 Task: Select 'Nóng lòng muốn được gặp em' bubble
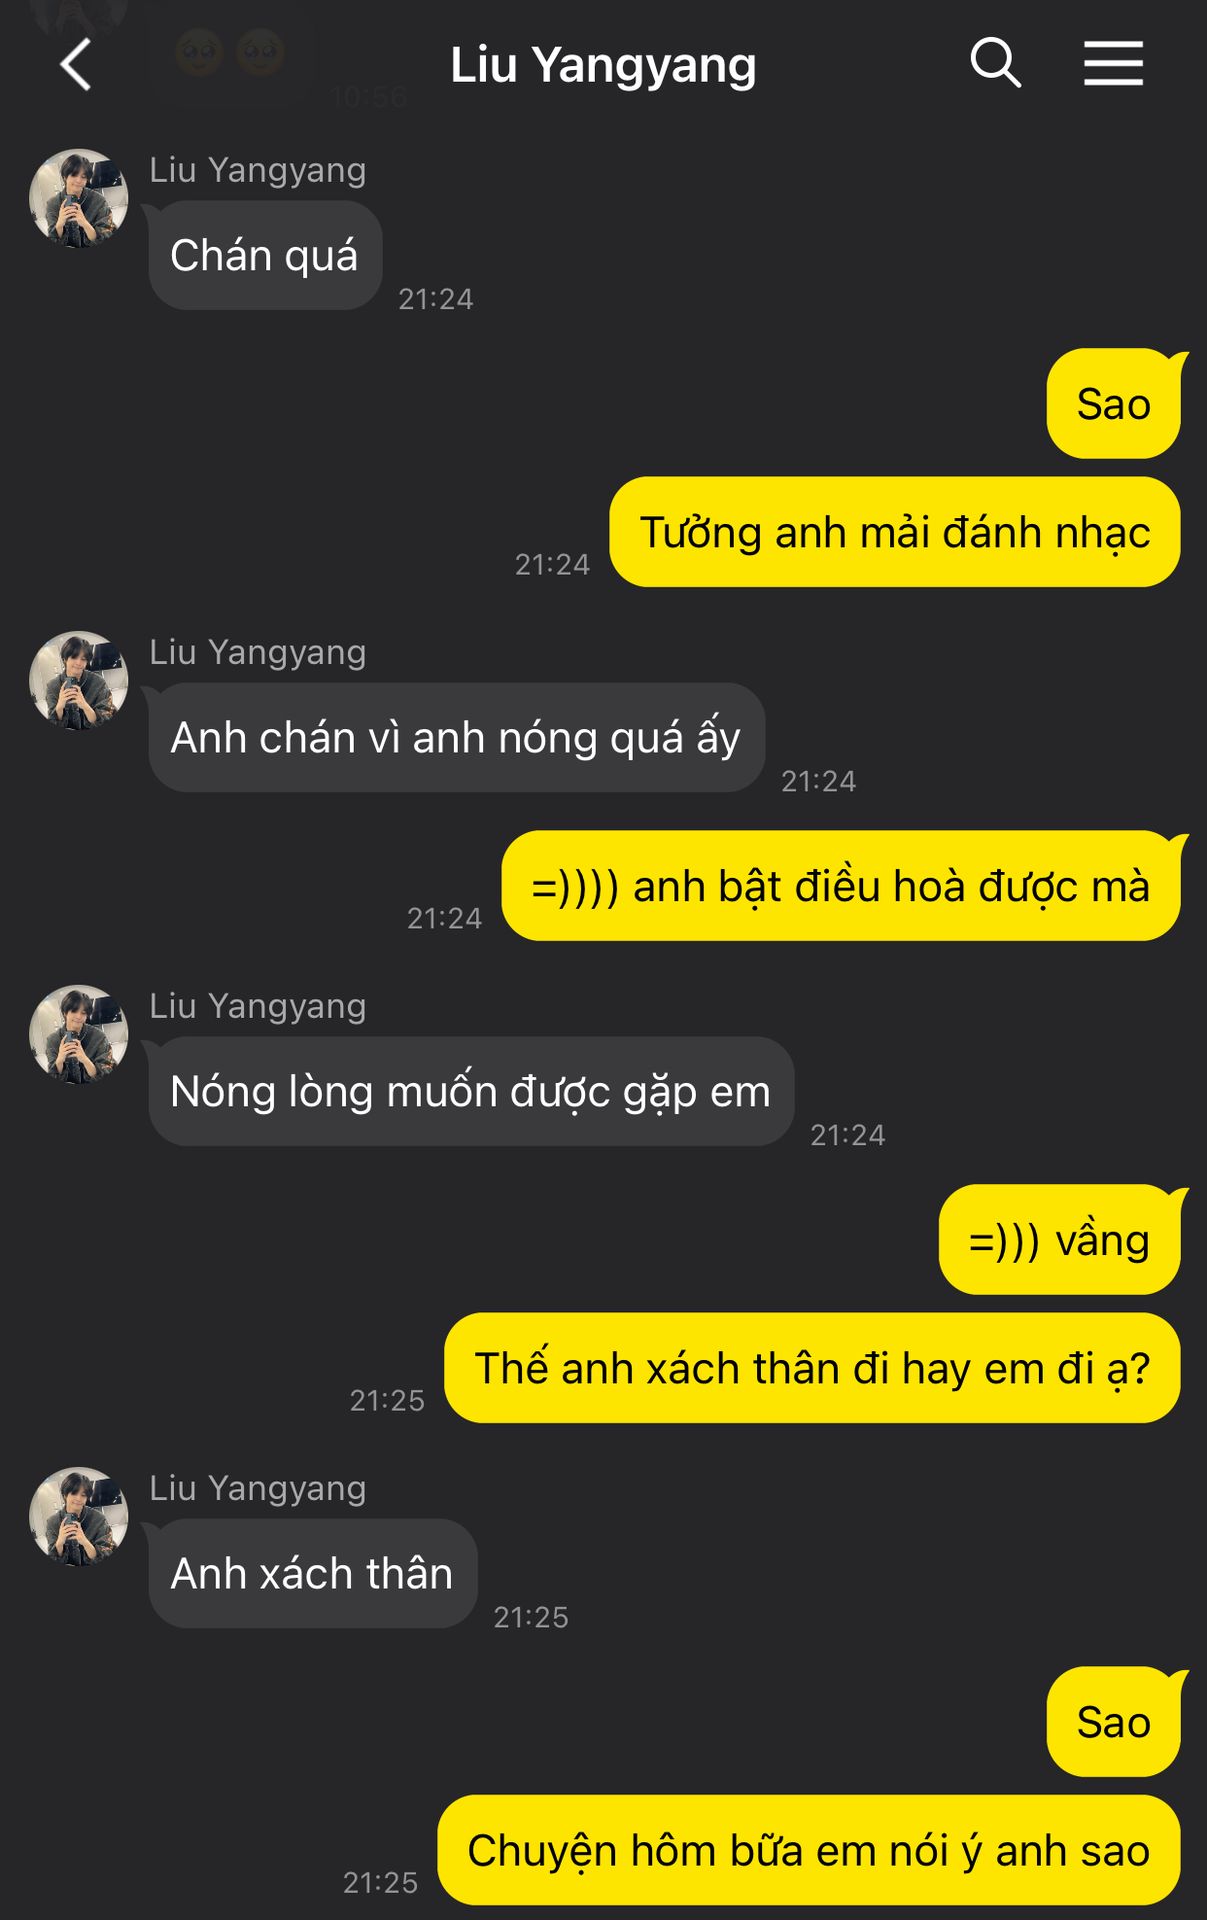(471, 1091)
